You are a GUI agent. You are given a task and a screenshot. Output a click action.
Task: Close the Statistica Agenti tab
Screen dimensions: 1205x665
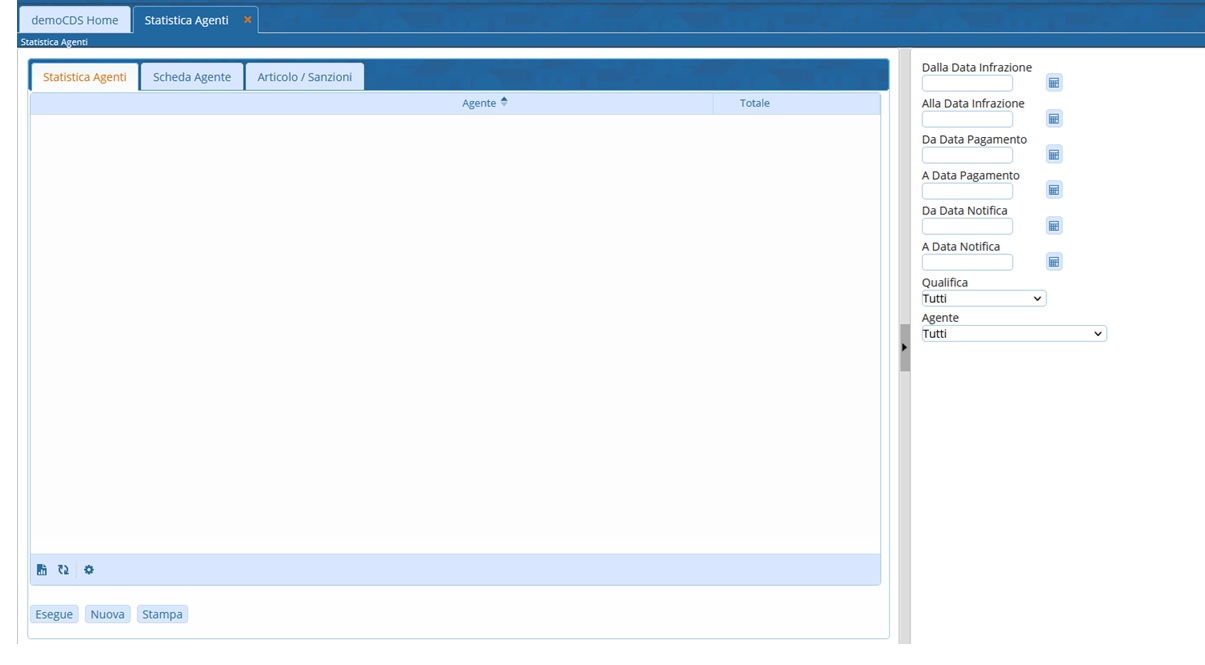248,20
